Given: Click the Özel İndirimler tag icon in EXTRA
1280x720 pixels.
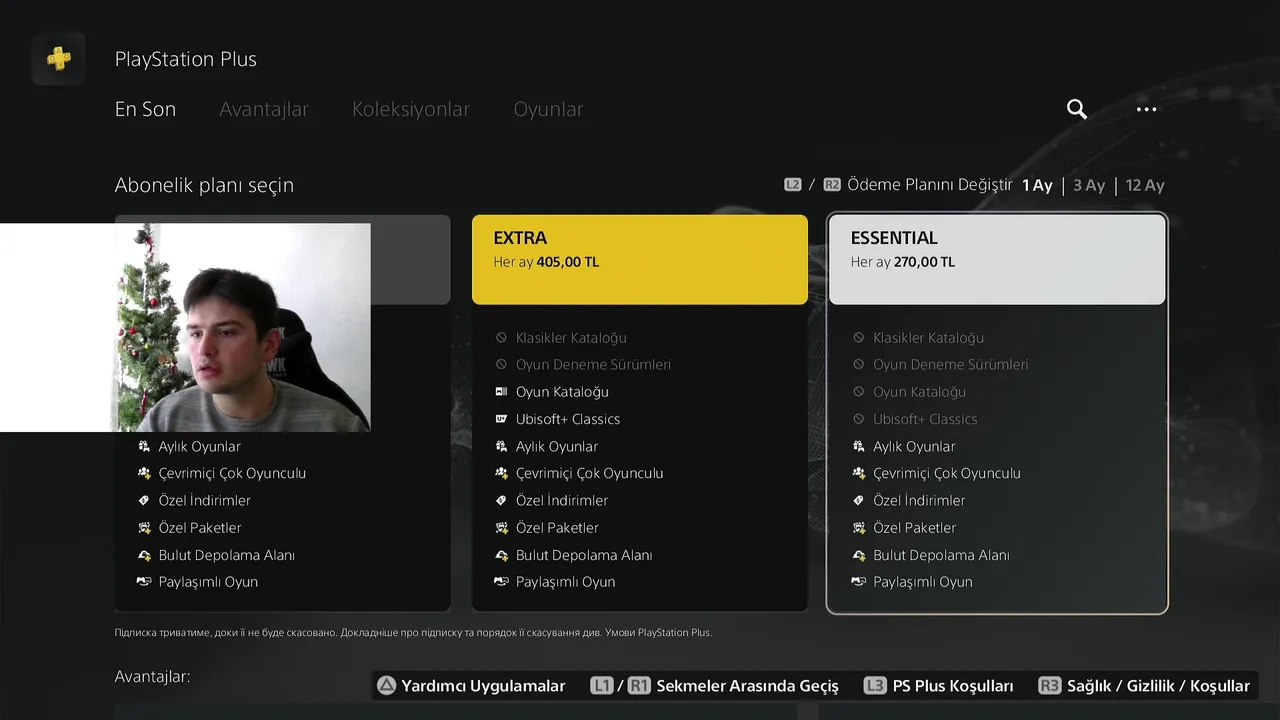Looking at the screenshot, I should click(501, 500).
